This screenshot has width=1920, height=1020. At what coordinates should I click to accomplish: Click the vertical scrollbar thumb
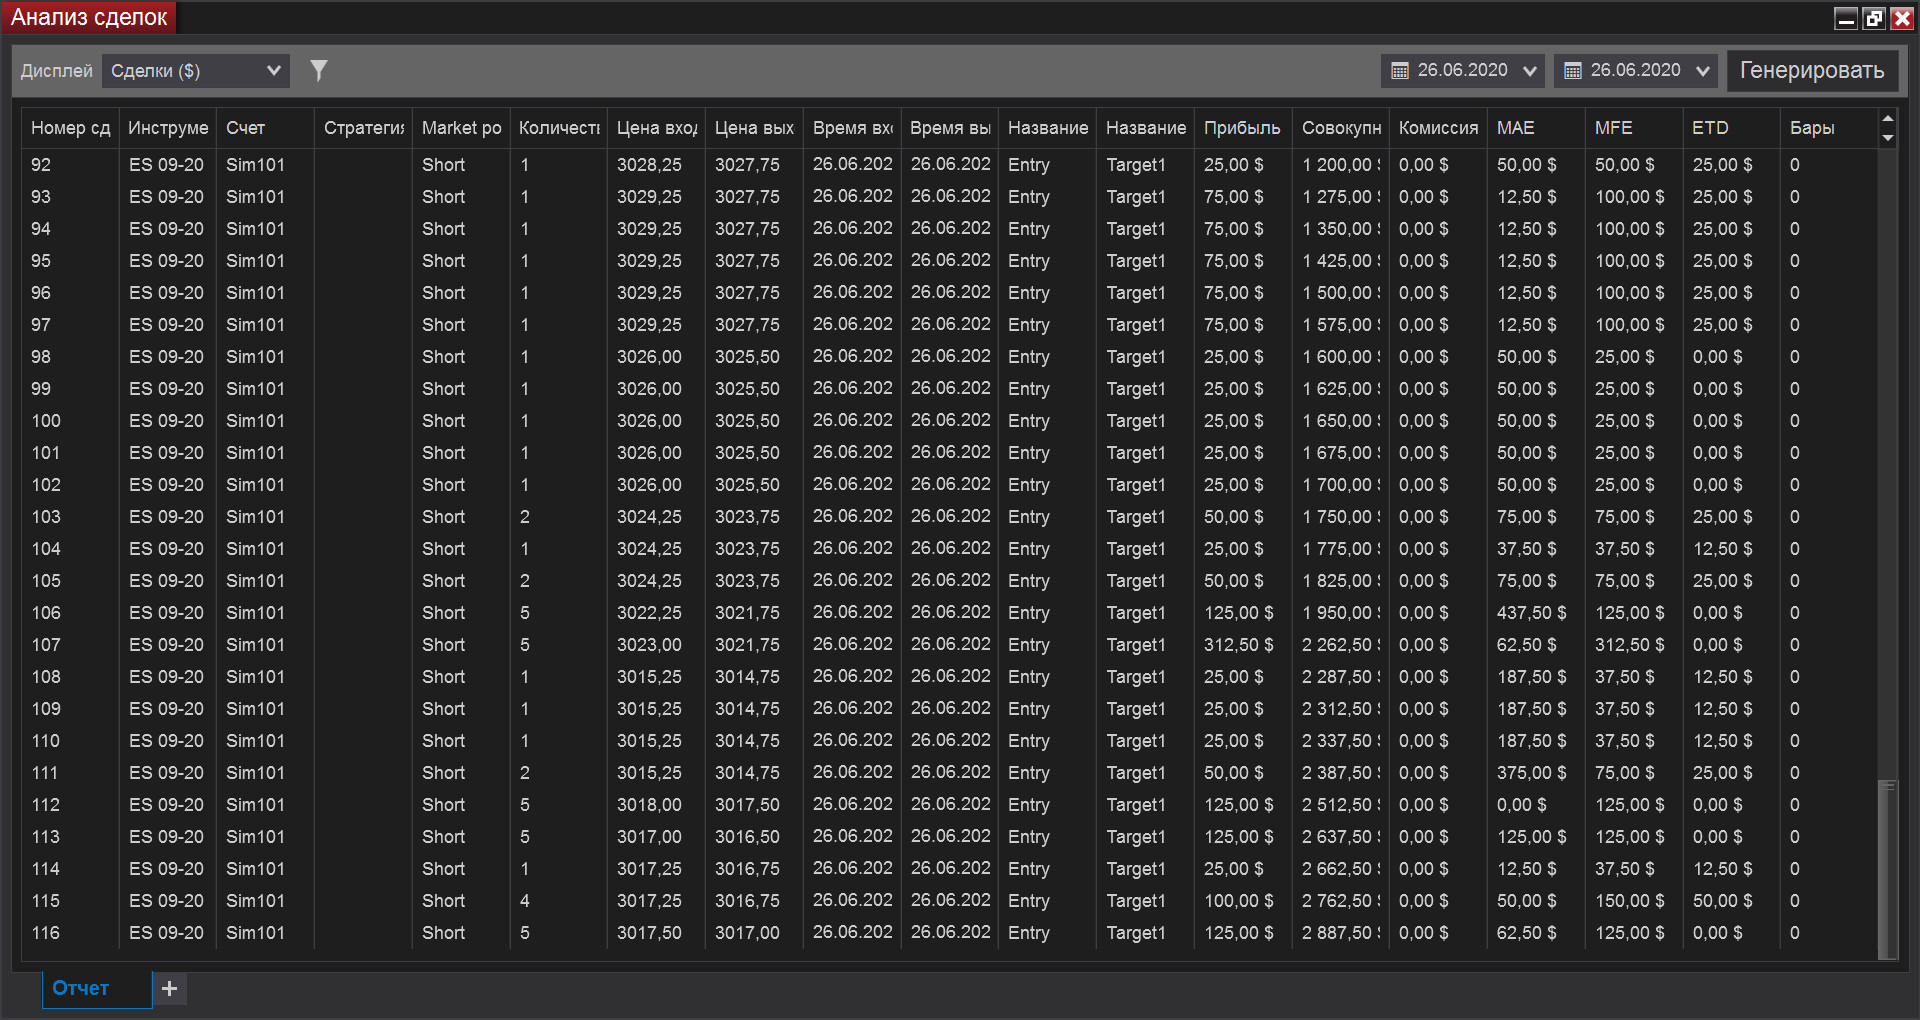point(1888,869)
